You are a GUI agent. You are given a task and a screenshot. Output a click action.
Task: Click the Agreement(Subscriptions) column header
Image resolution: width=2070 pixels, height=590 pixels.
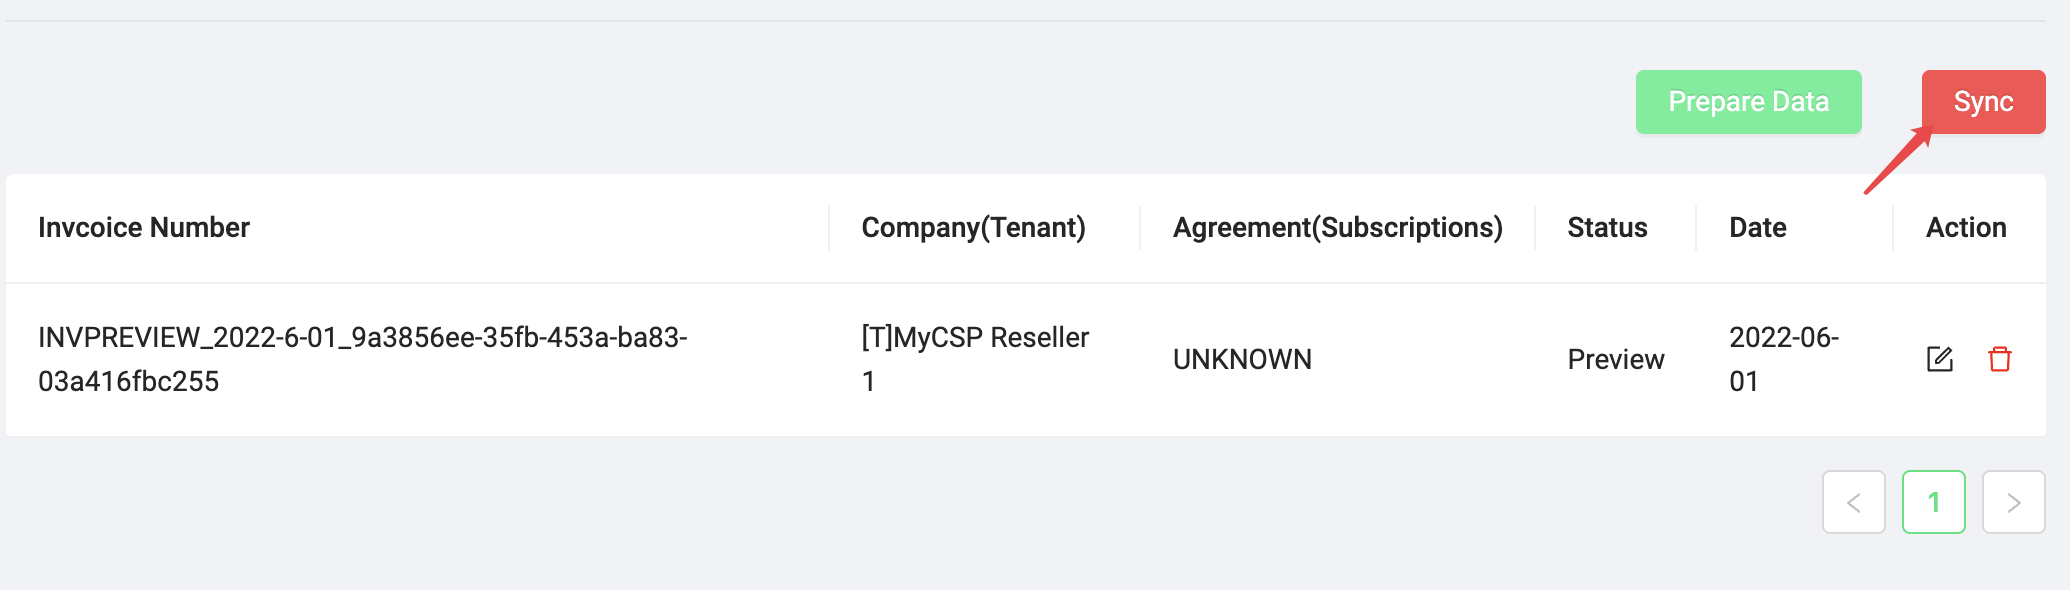tap(1338, 227)
